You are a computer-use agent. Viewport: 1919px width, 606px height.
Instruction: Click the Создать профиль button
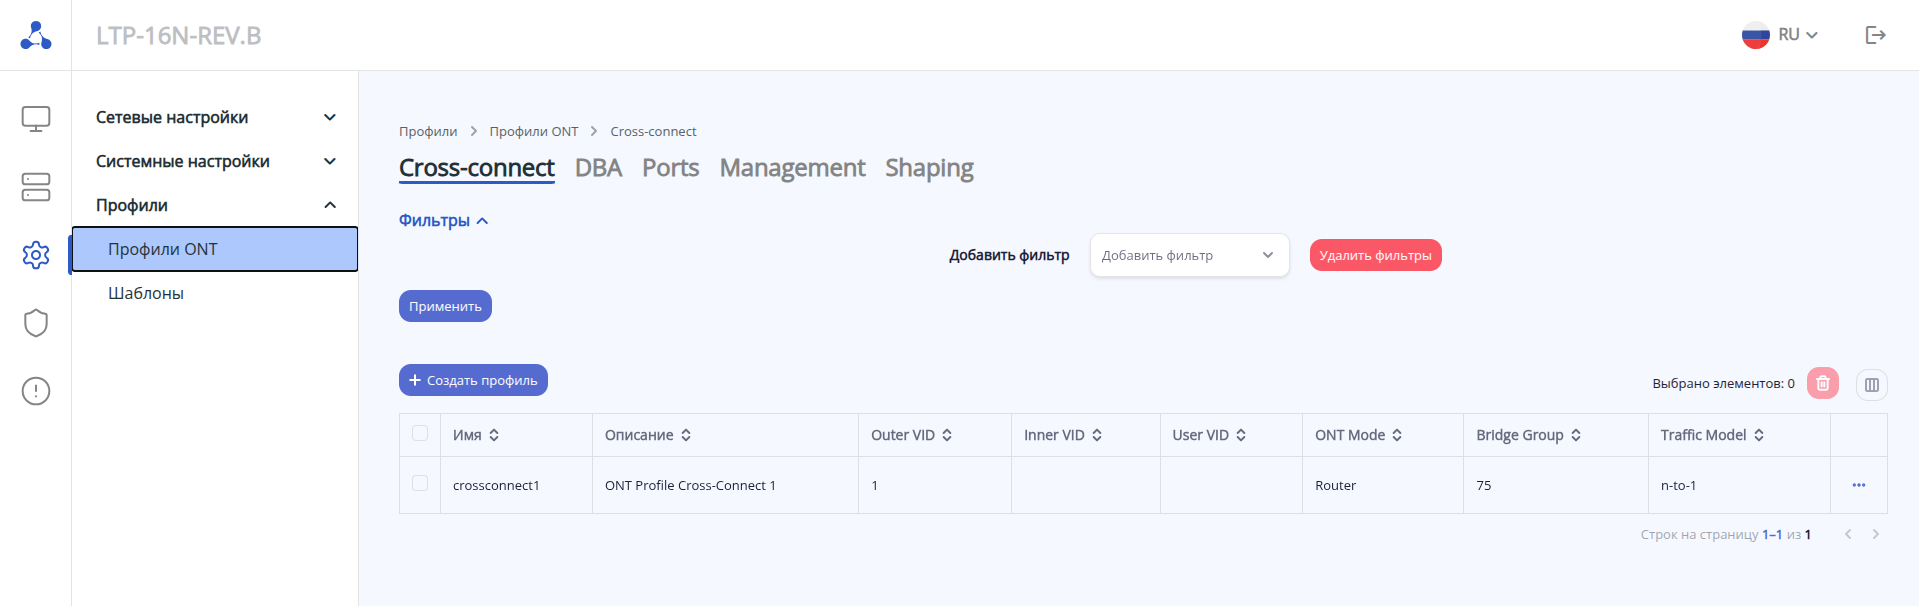point(473,380)
